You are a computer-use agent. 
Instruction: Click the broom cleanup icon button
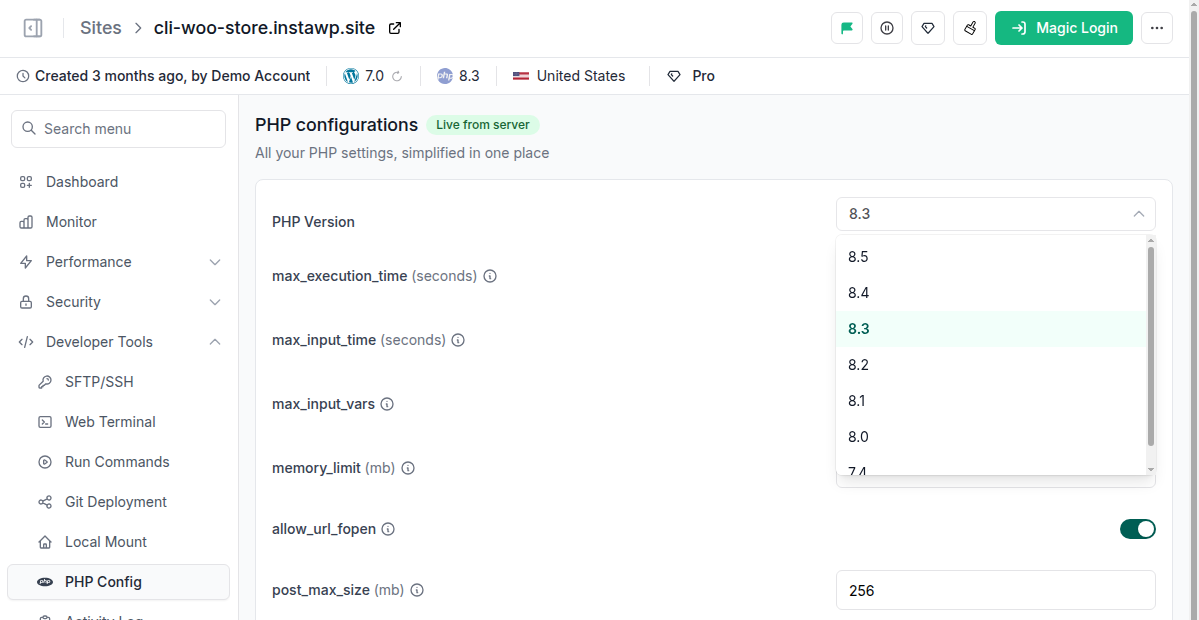(x=970, y=28)
